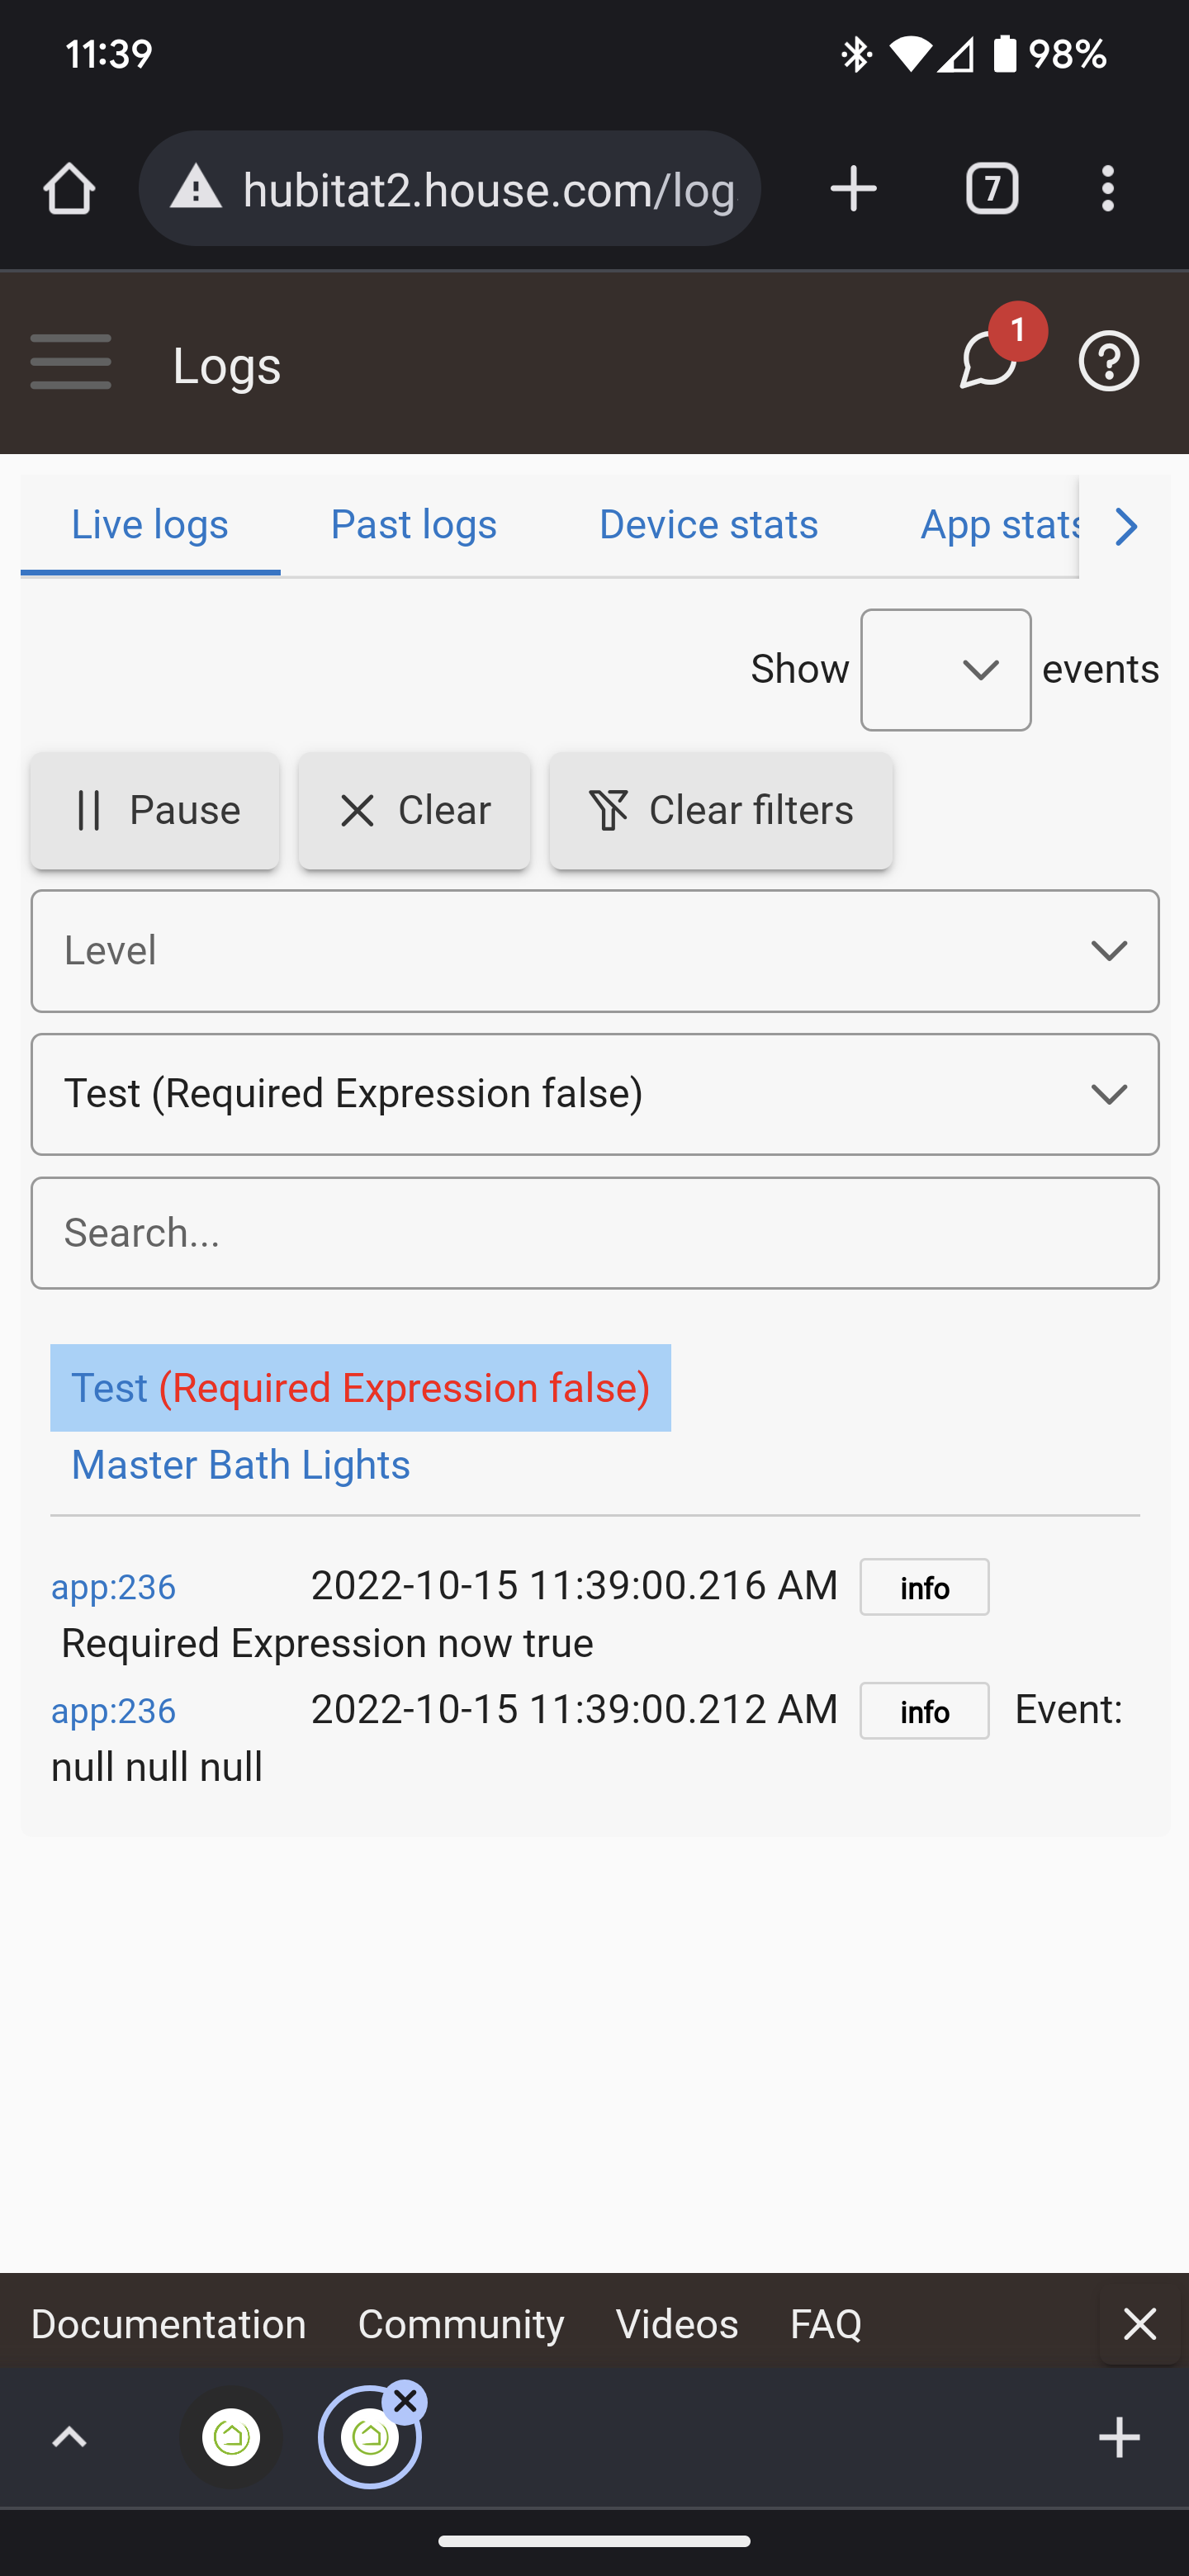Expand the Test (Required Expression false) dropdown
The image size is (1189, 2576).
tap(595, 1094)
